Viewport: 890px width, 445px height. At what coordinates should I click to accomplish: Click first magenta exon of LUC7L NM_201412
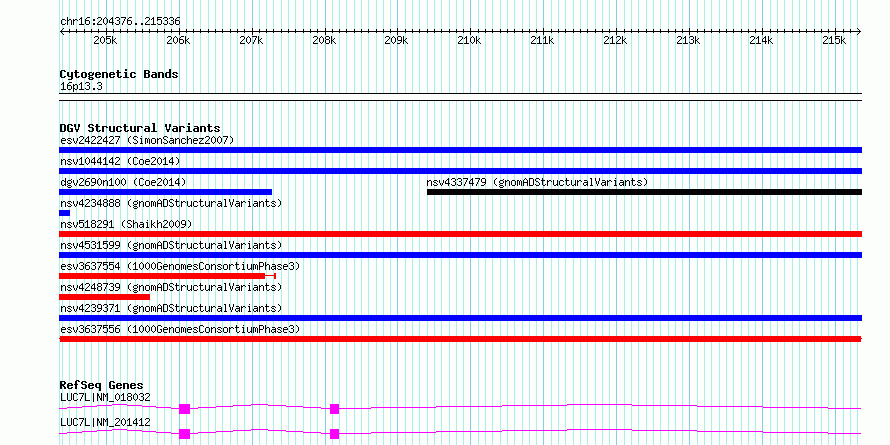(x=184, y=434)
